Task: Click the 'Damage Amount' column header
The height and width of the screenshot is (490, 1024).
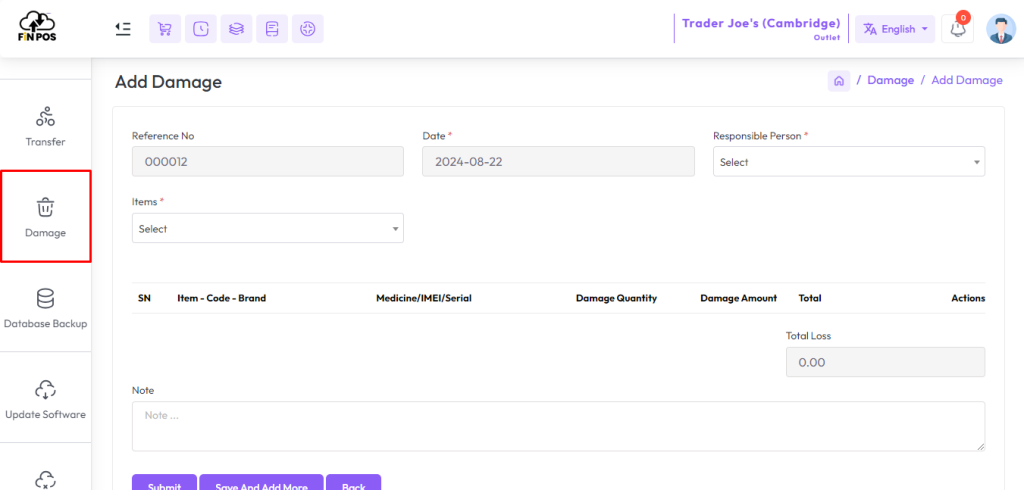Action: click(x=739, y=298)
